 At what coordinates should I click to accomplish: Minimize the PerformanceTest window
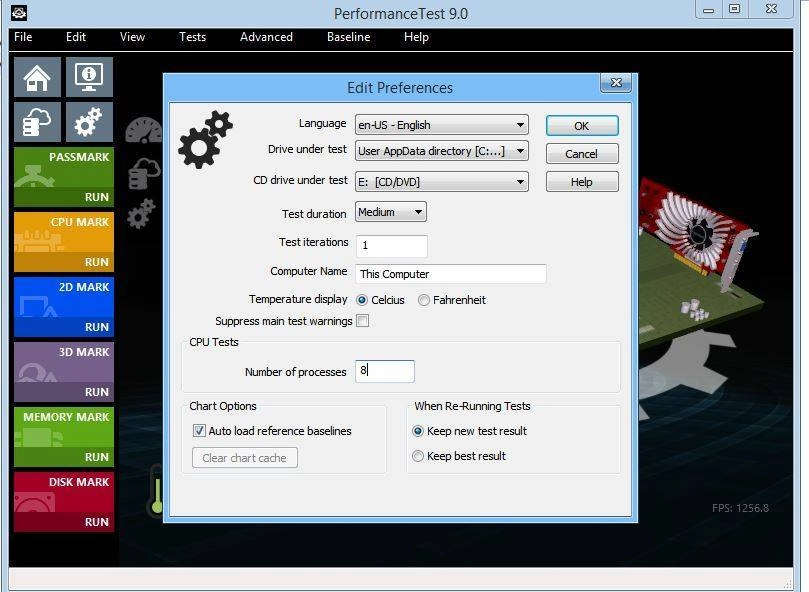(709, 9)
